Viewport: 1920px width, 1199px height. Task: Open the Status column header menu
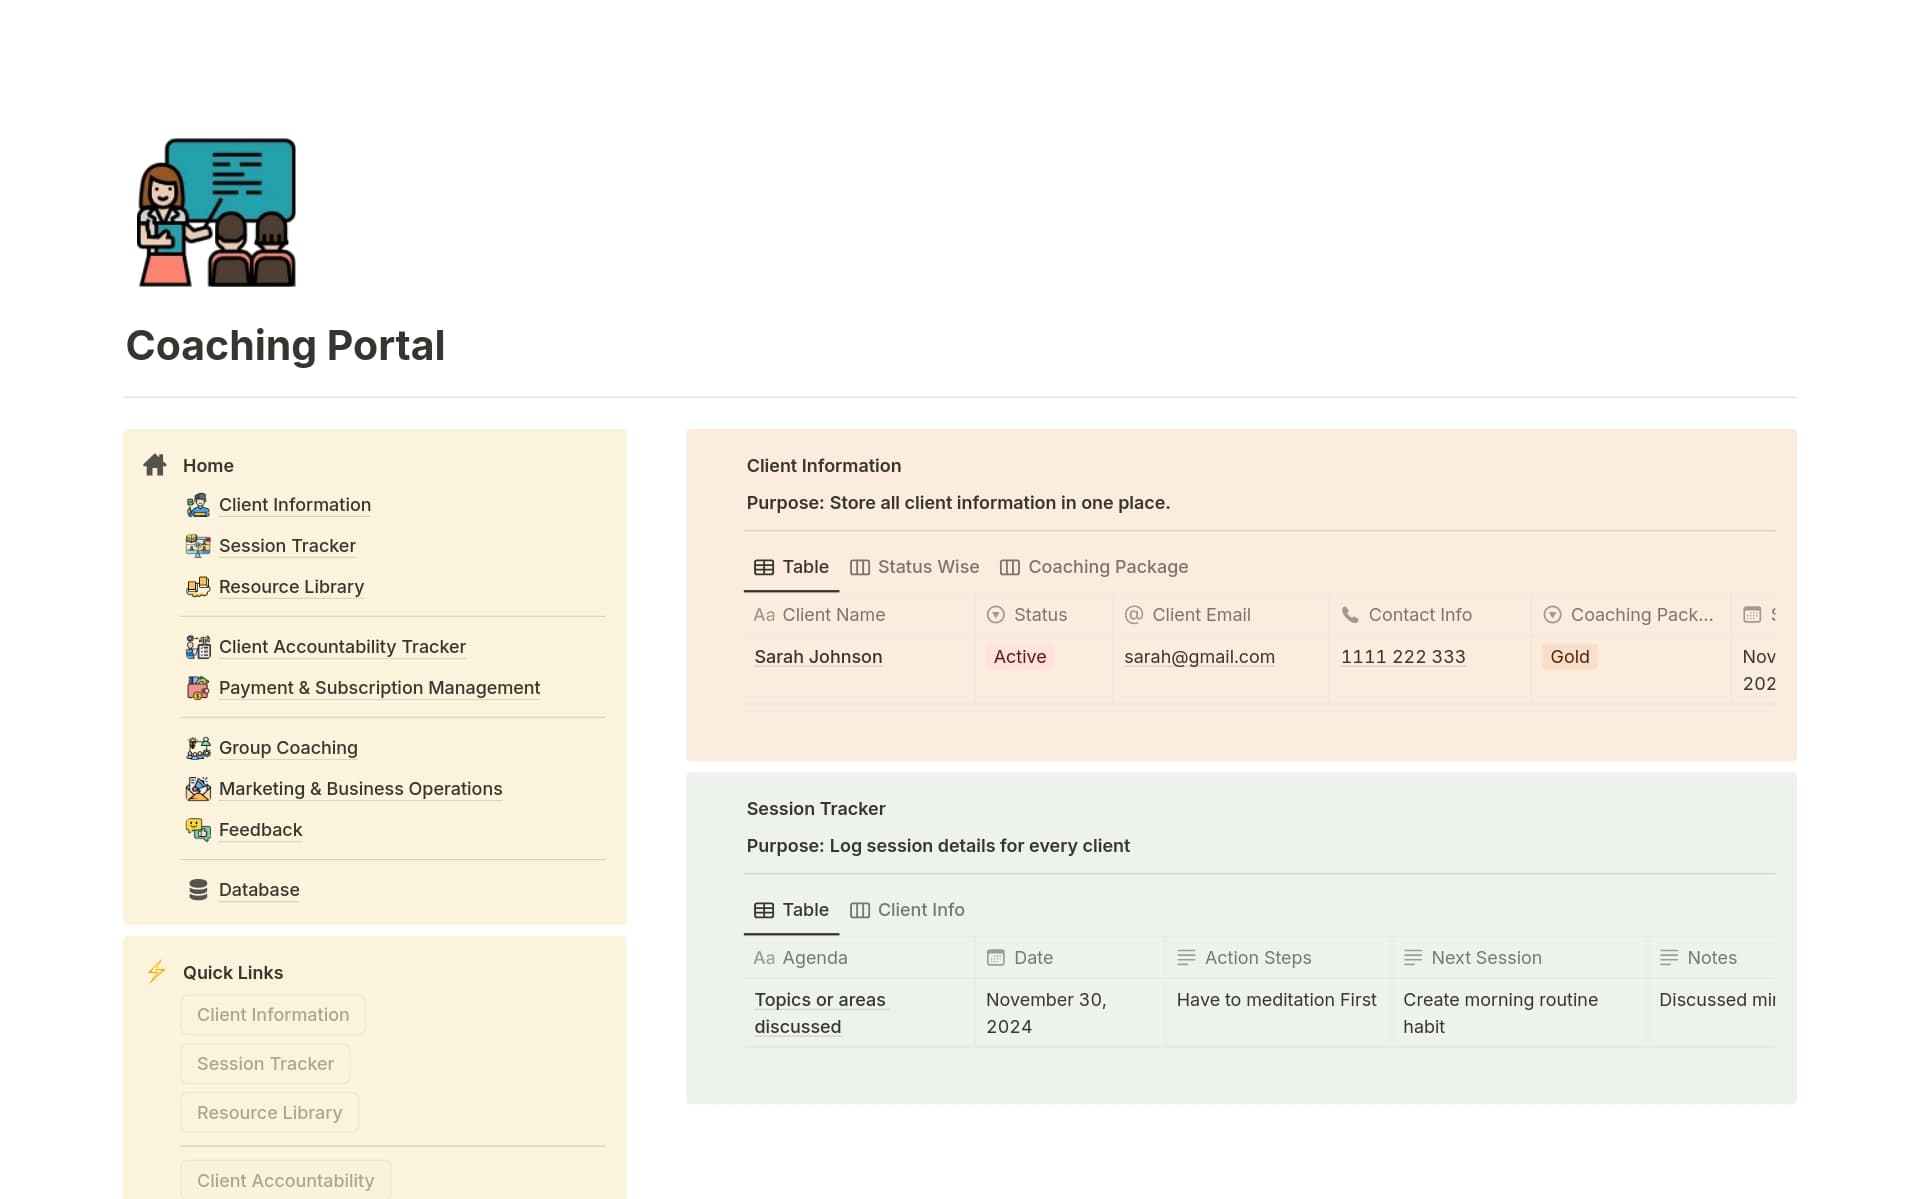coord(1041,614)
